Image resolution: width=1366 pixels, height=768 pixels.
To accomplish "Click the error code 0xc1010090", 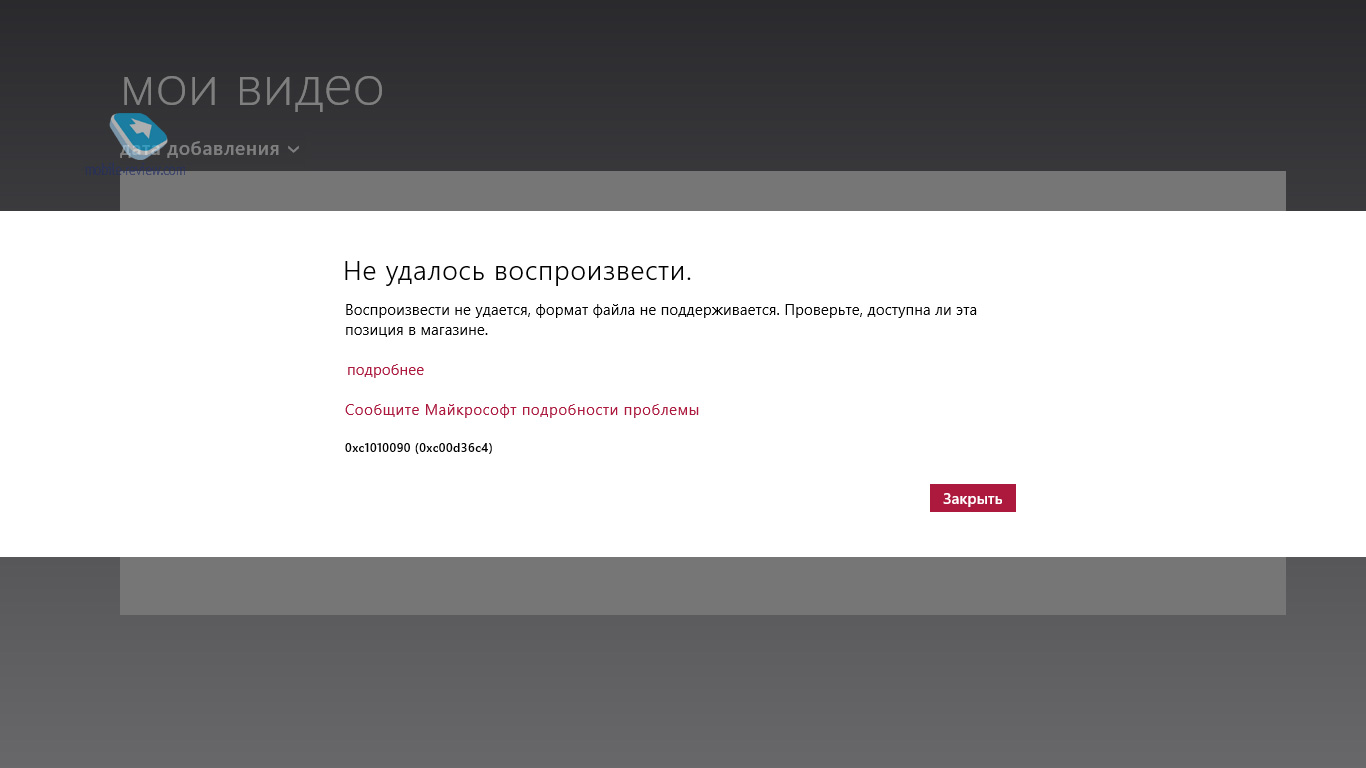I will 377,448.
